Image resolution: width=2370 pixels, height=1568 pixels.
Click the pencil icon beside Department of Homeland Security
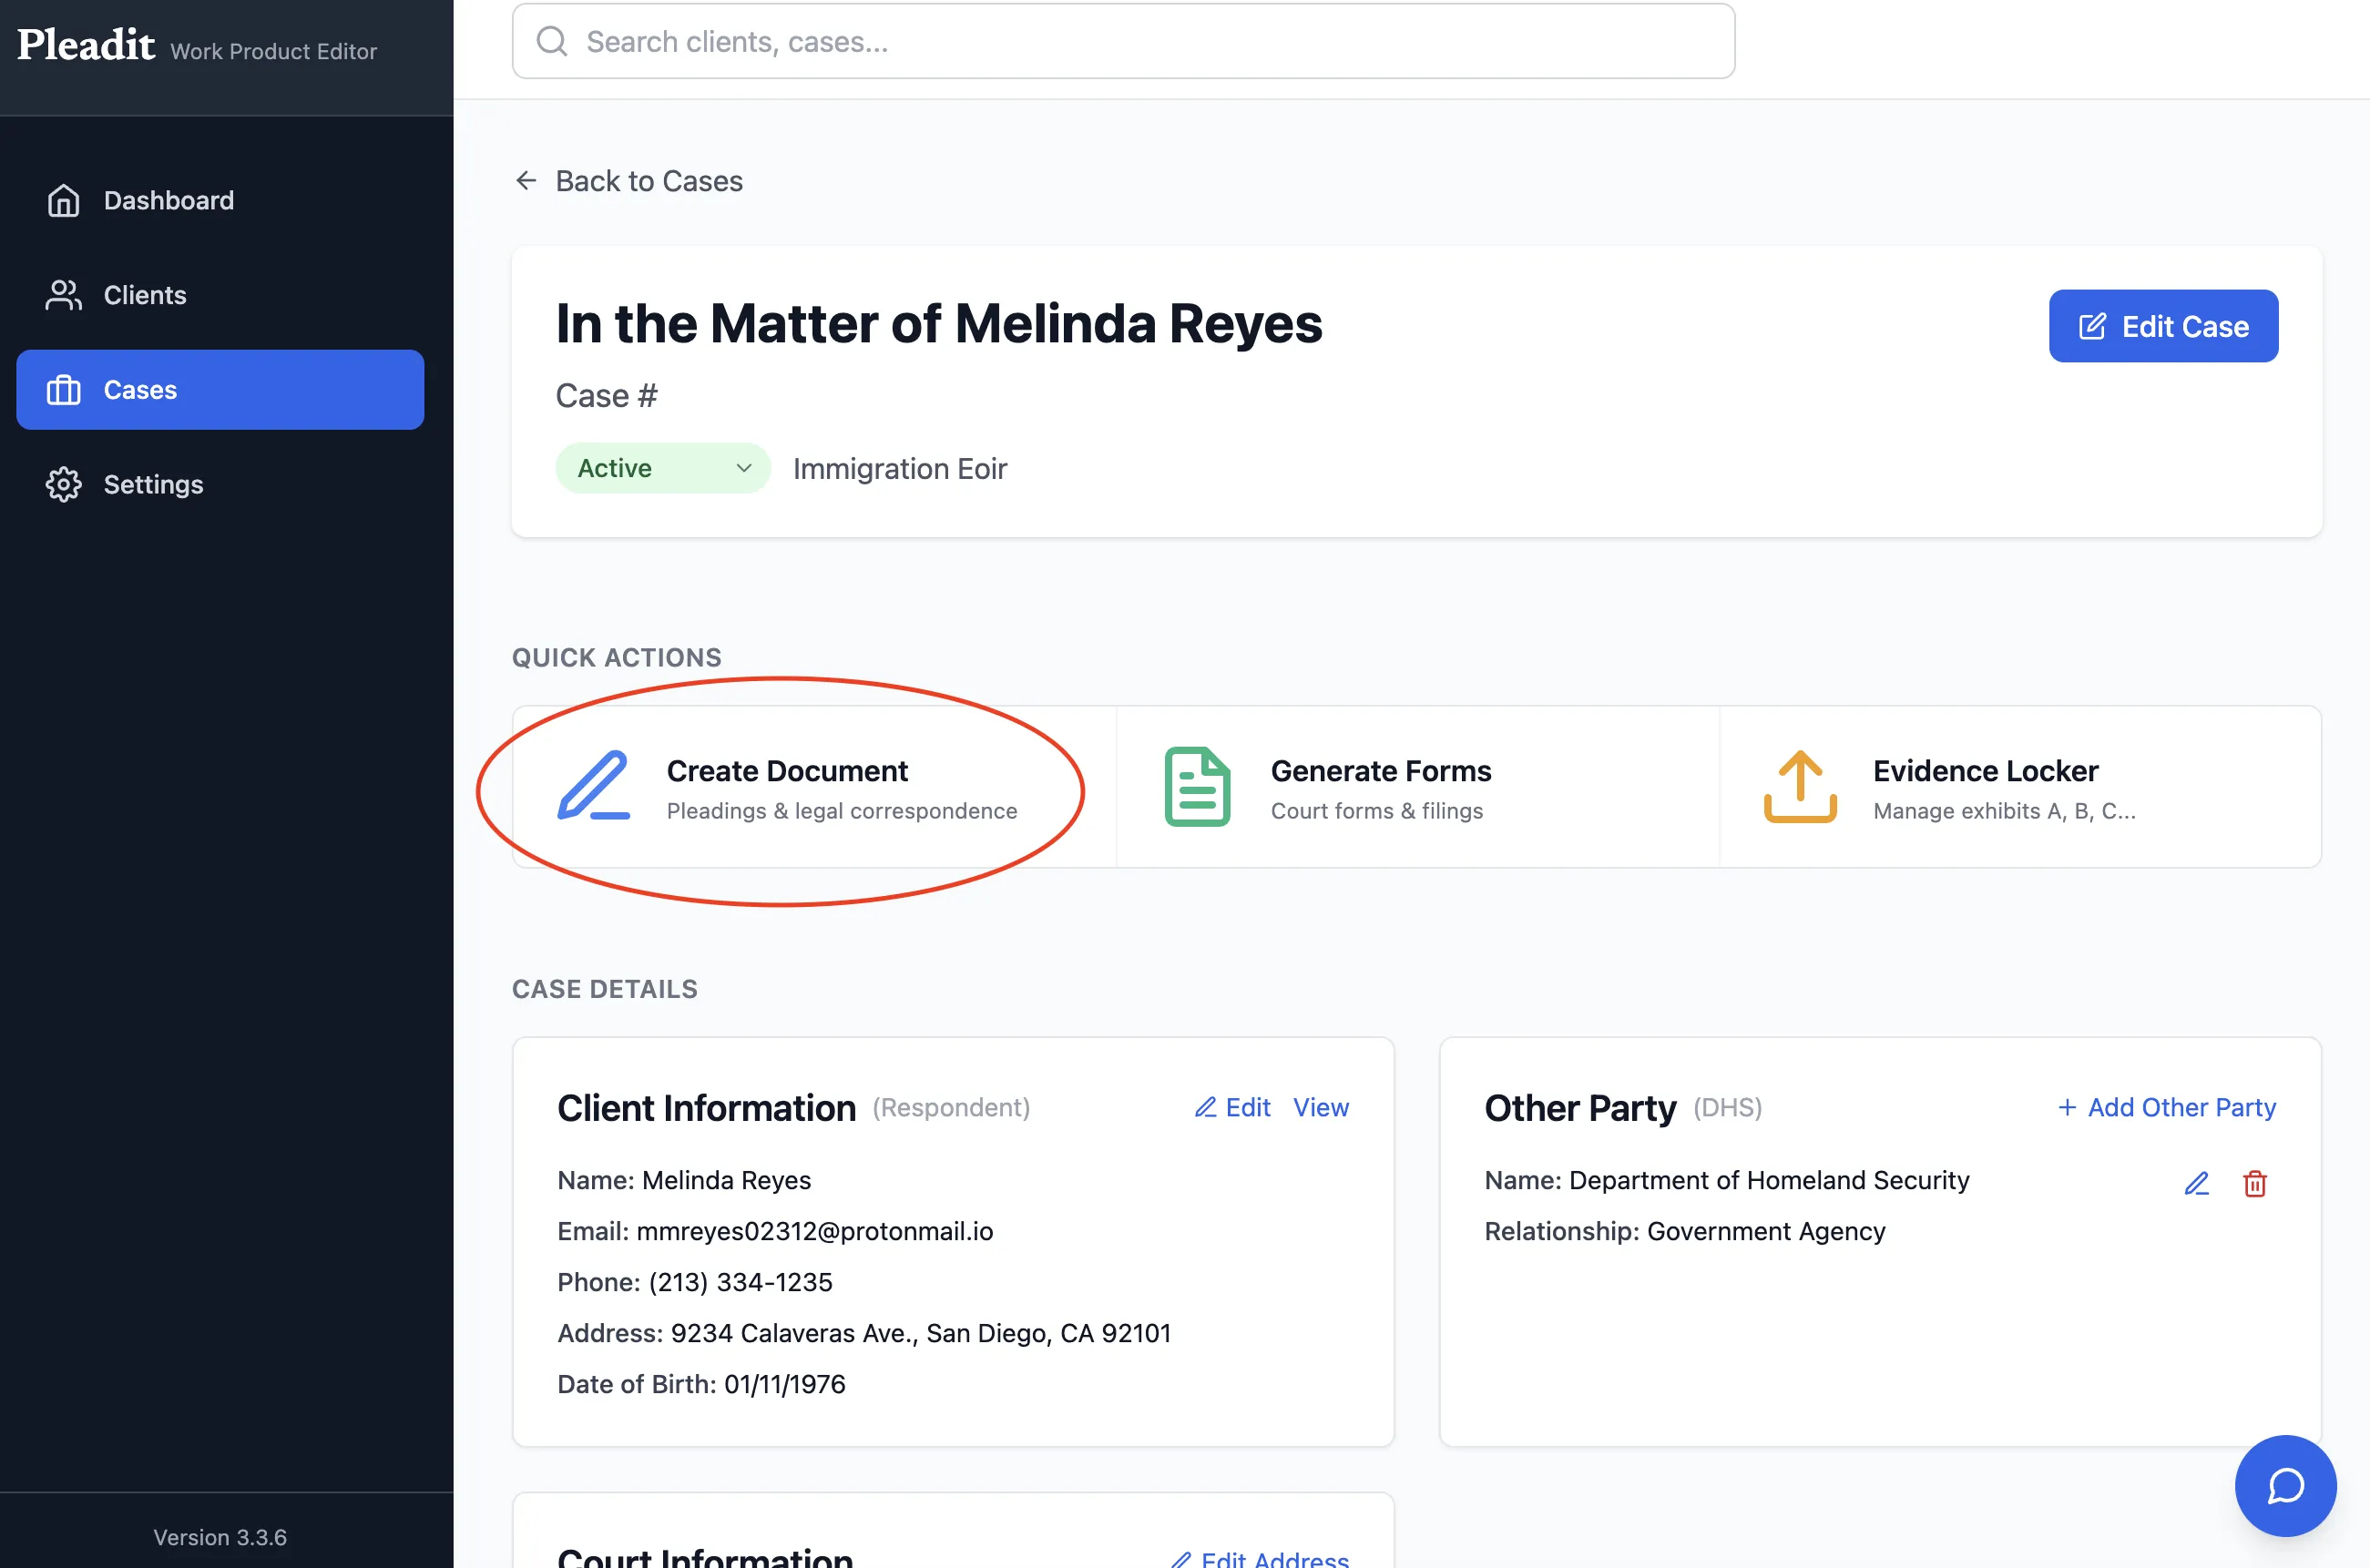pos(2196,1183)
